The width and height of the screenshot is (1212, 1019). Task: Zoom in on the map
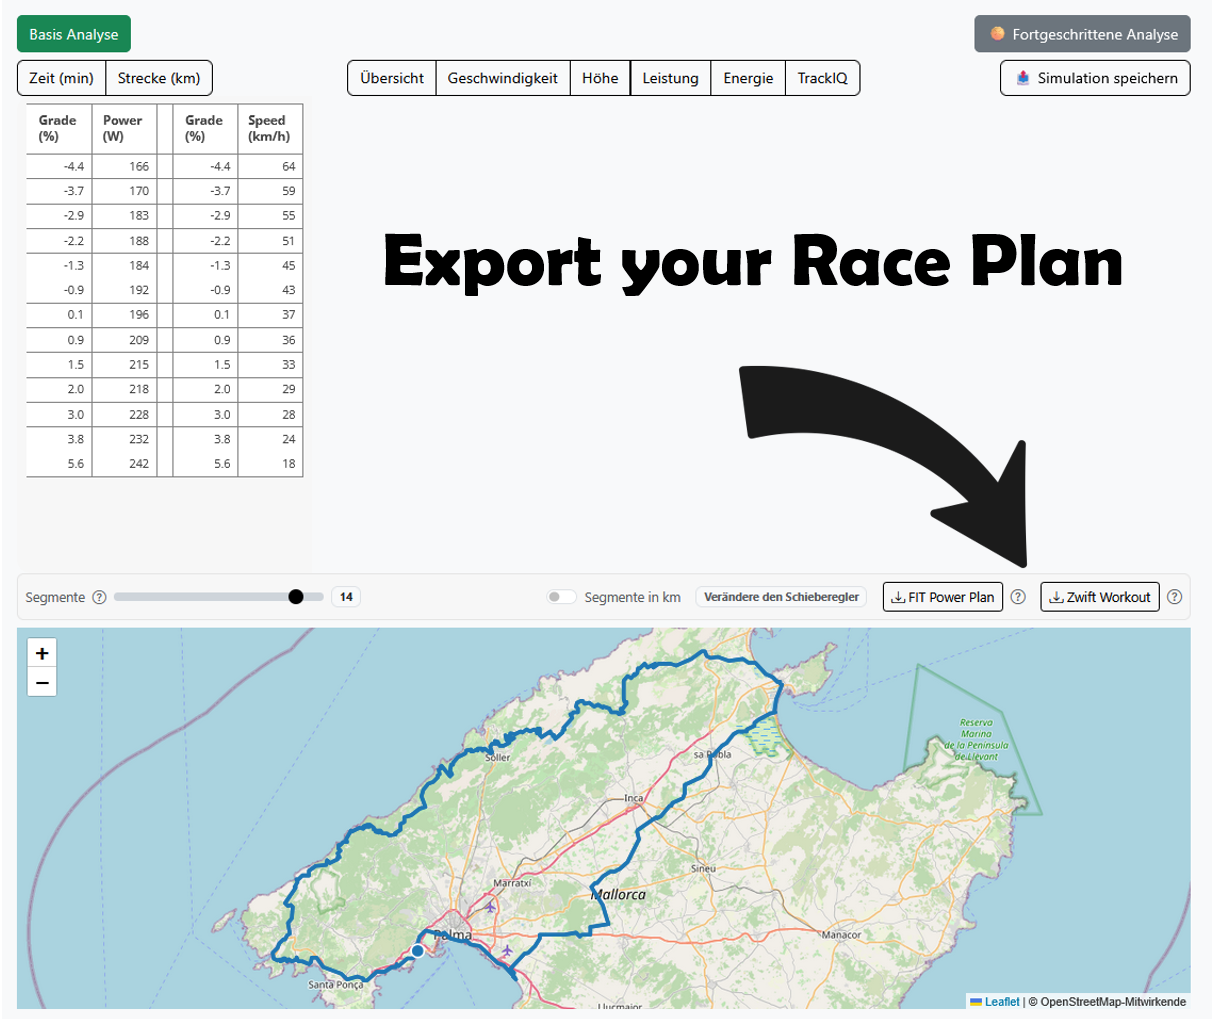[42, 653]
